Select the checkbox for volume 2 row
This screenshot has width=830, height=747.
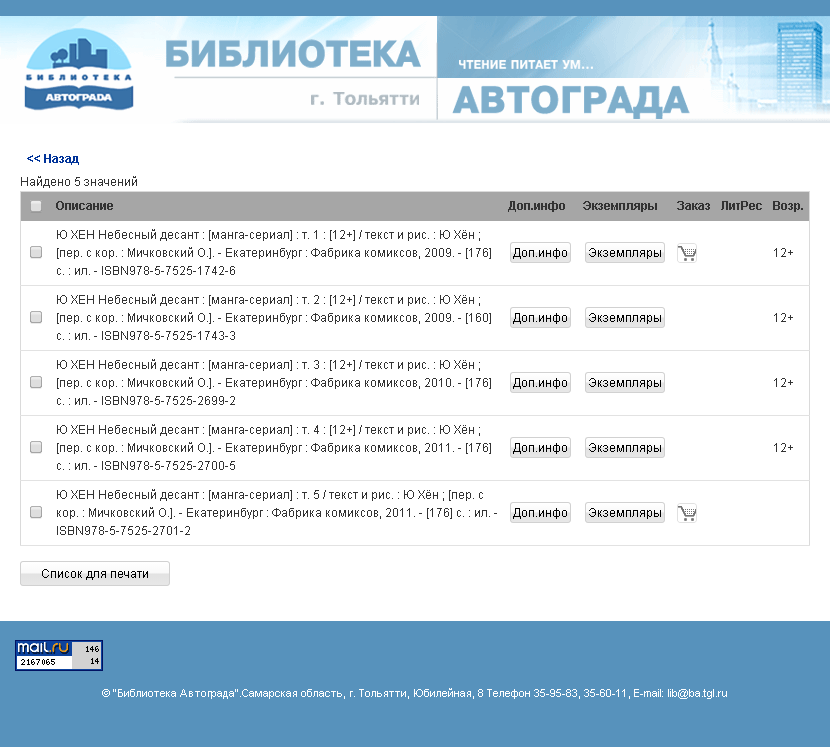coord(36,318)
